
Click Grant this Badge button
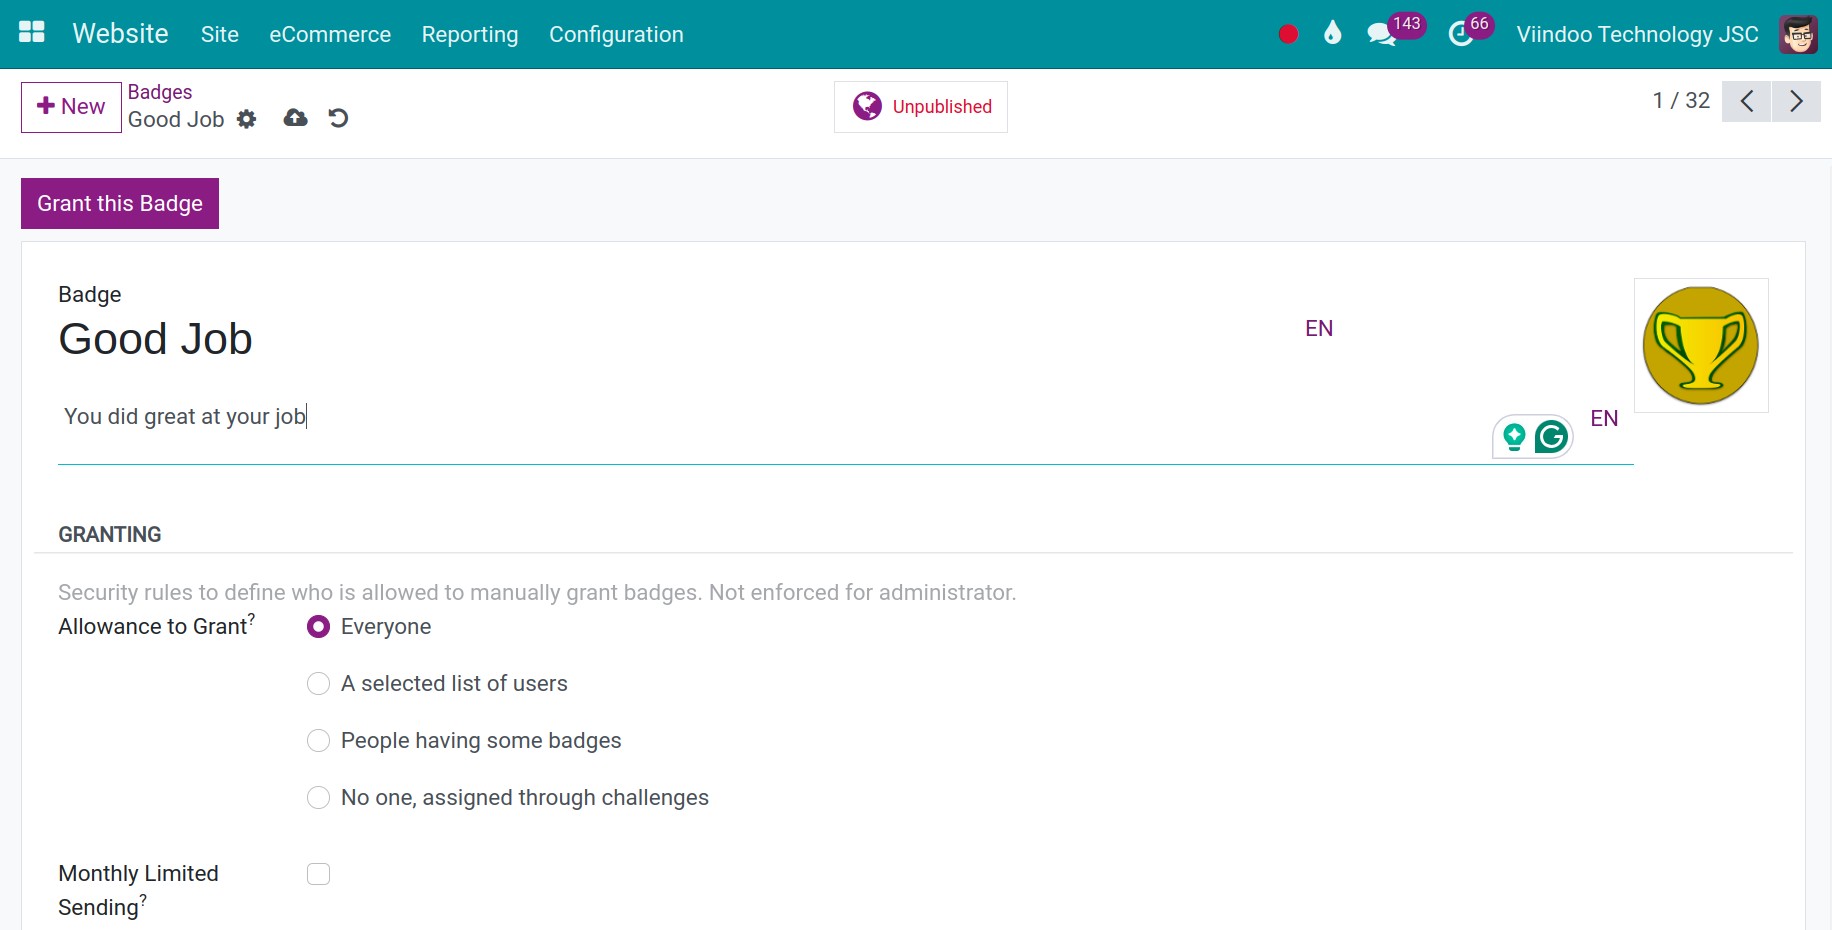120,203
